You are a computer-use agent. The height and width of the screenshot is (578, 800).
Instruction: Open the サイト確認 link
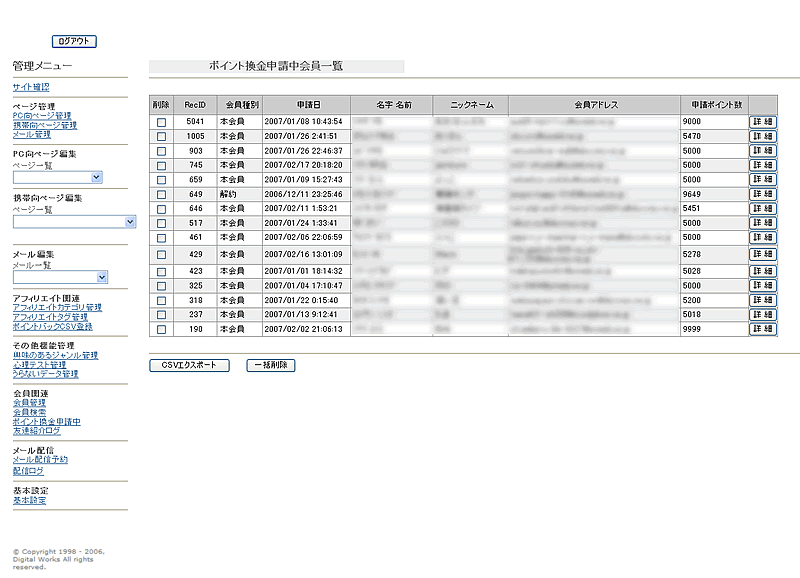point(31,87)
